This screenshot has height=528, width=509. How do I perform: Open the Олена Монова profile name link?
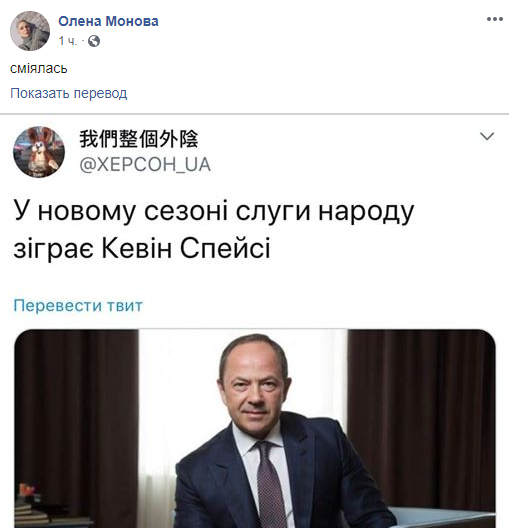tap(108, 21)
